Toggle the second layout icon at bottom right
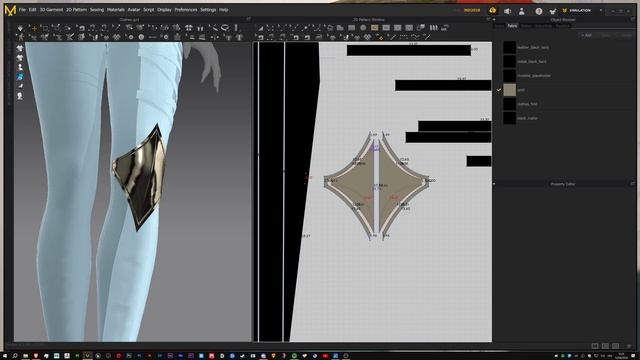640x360 pixels. [x=605, y=346]
